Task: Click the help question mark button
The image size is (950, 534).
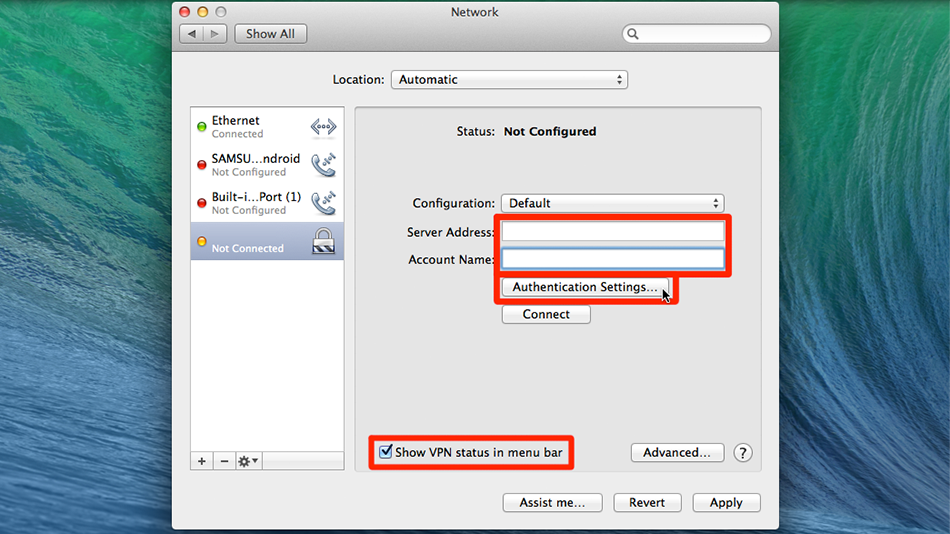Action: coord(743,453)
